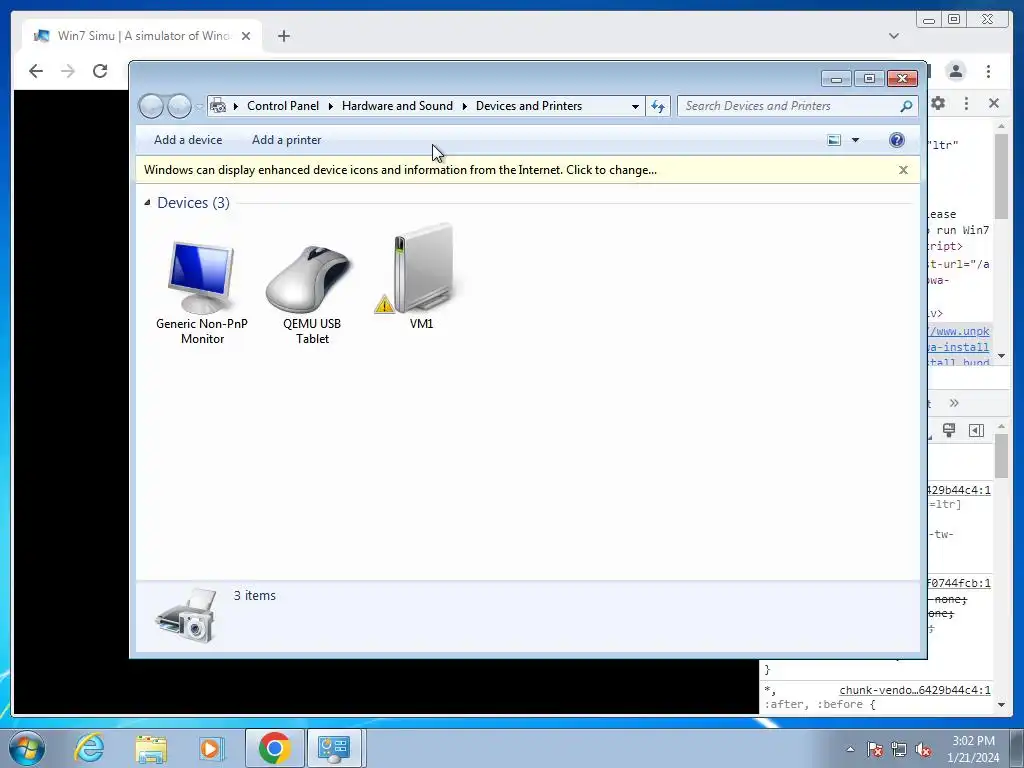Open Windows Media Player from taskbar
Image resolution: width=1024 pixels, height=768 pixels.
212,748
